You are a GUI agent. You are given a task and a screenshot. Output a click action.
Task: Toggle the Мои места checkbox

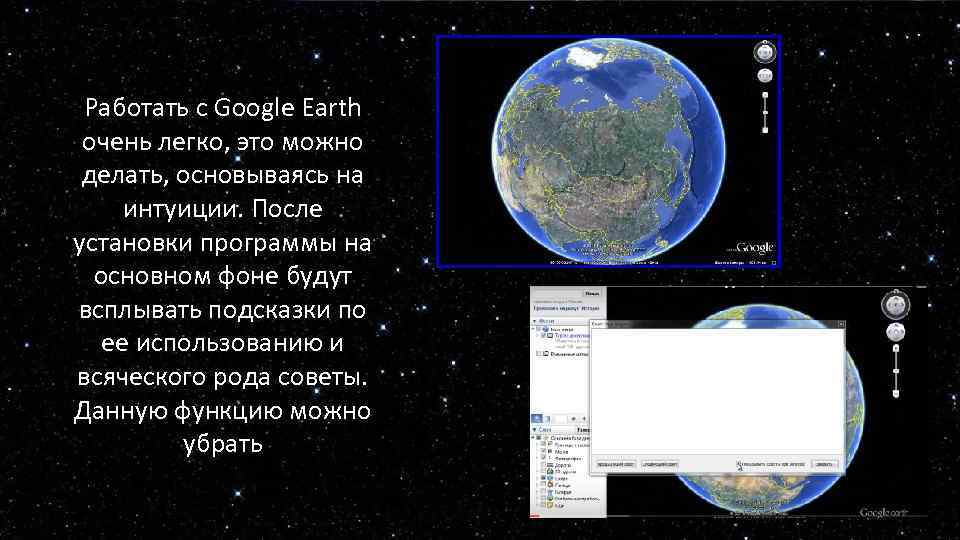(x=539, y=329)
